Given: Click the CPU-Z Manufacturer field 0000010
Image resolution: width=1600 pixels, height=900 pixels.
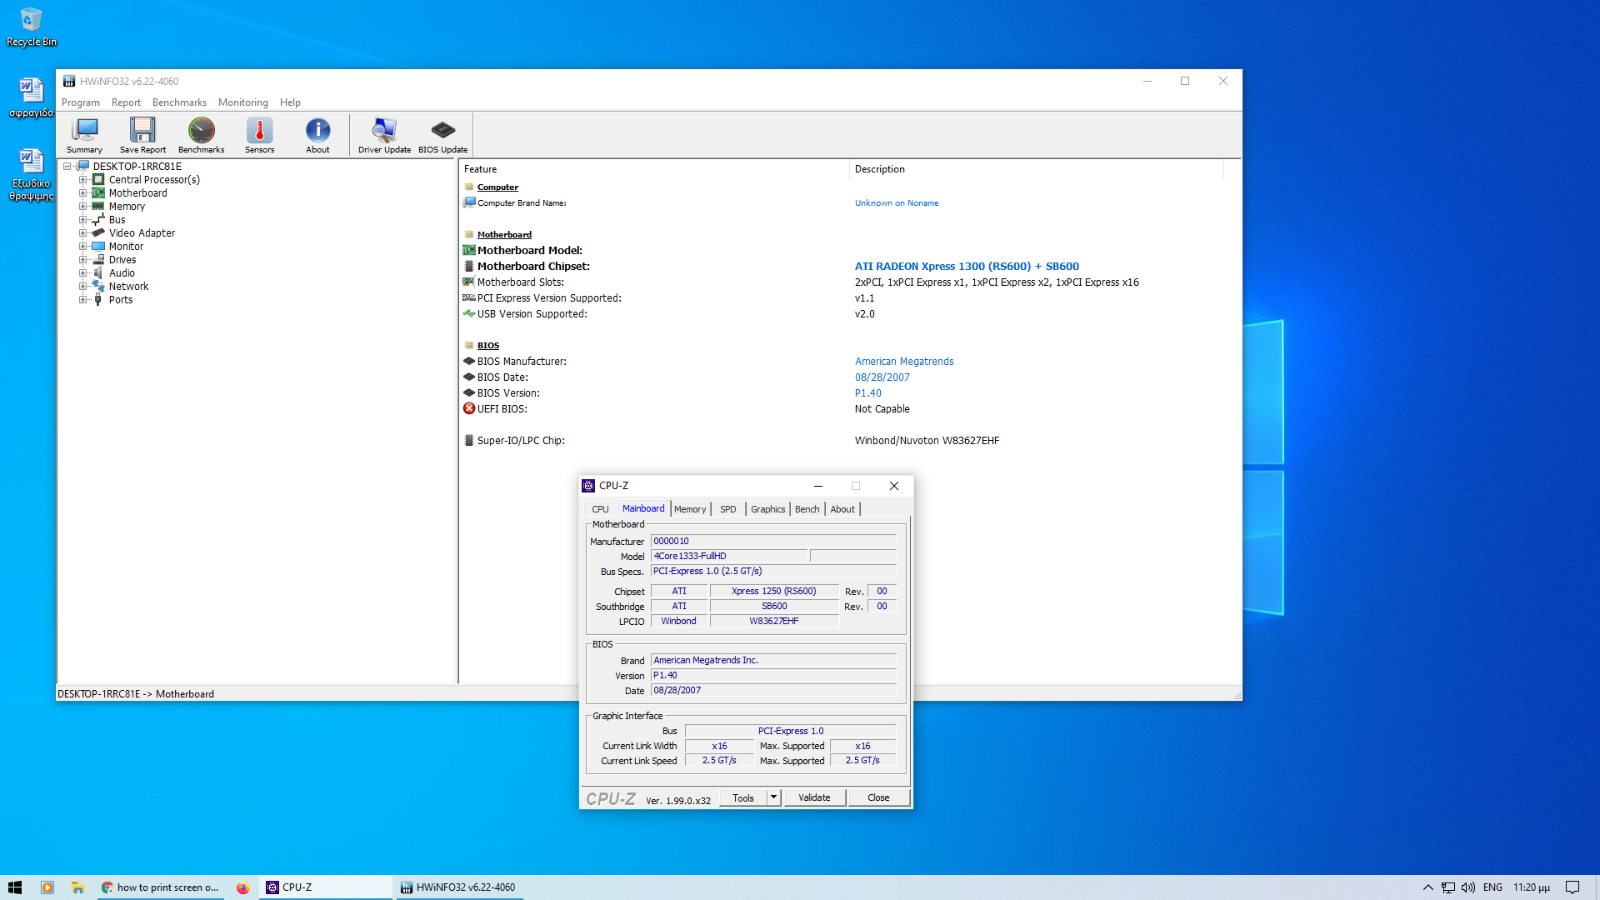Looking at the screenshot, I should click(x=773, y=541).
